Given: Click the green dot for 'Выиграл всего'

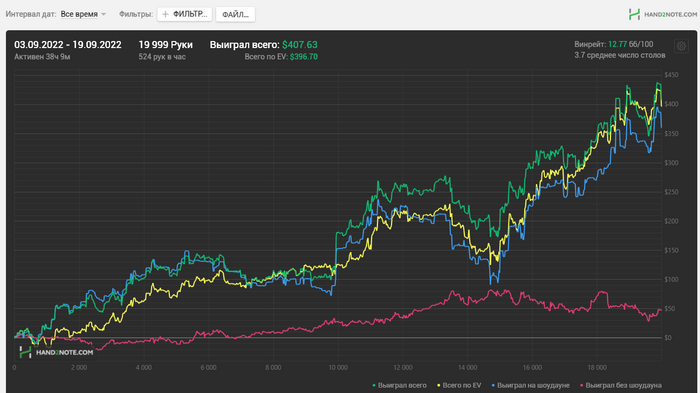Looking at the screenshot, I should (374, 385).
